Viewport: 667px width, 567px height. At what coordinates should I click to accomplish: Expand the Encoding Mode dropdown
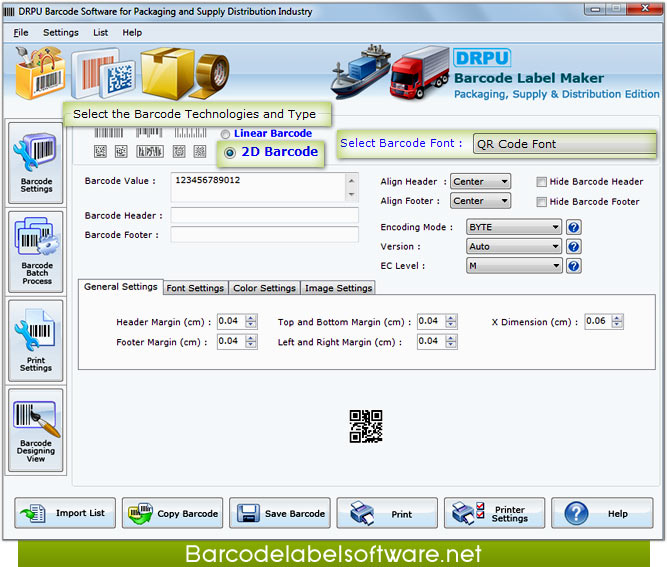pos(514,227)
